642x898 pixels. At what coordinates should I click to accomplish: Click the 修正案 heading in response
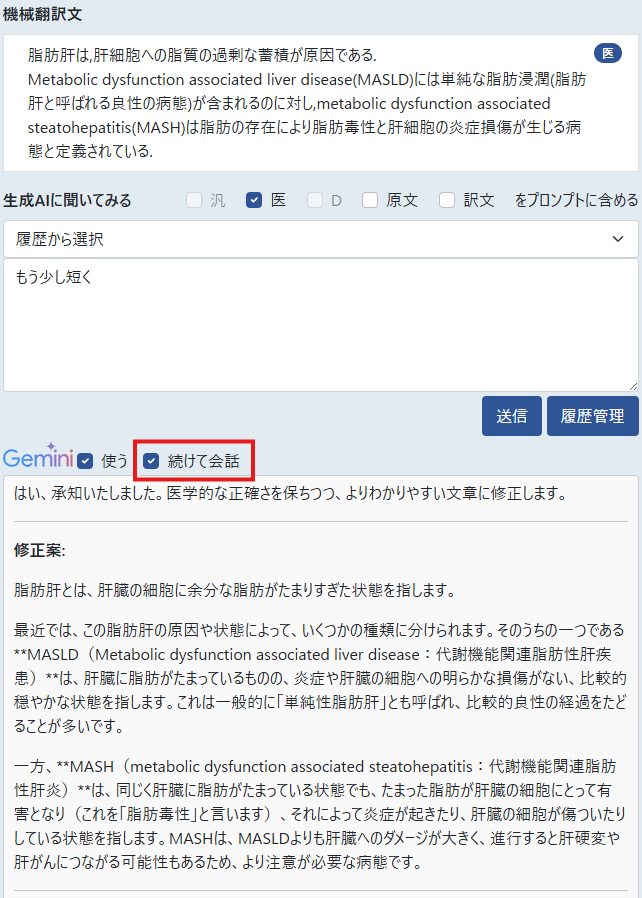click(x=40, y=551)
